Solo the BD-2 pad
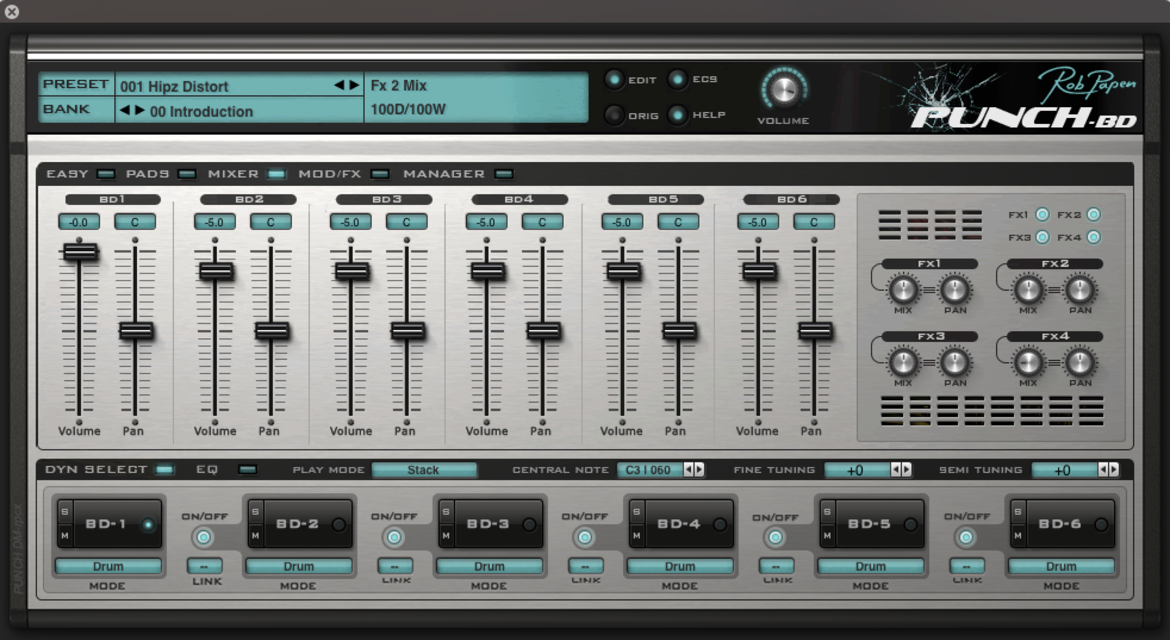1170x640 pixels. (x=256, y=512)
